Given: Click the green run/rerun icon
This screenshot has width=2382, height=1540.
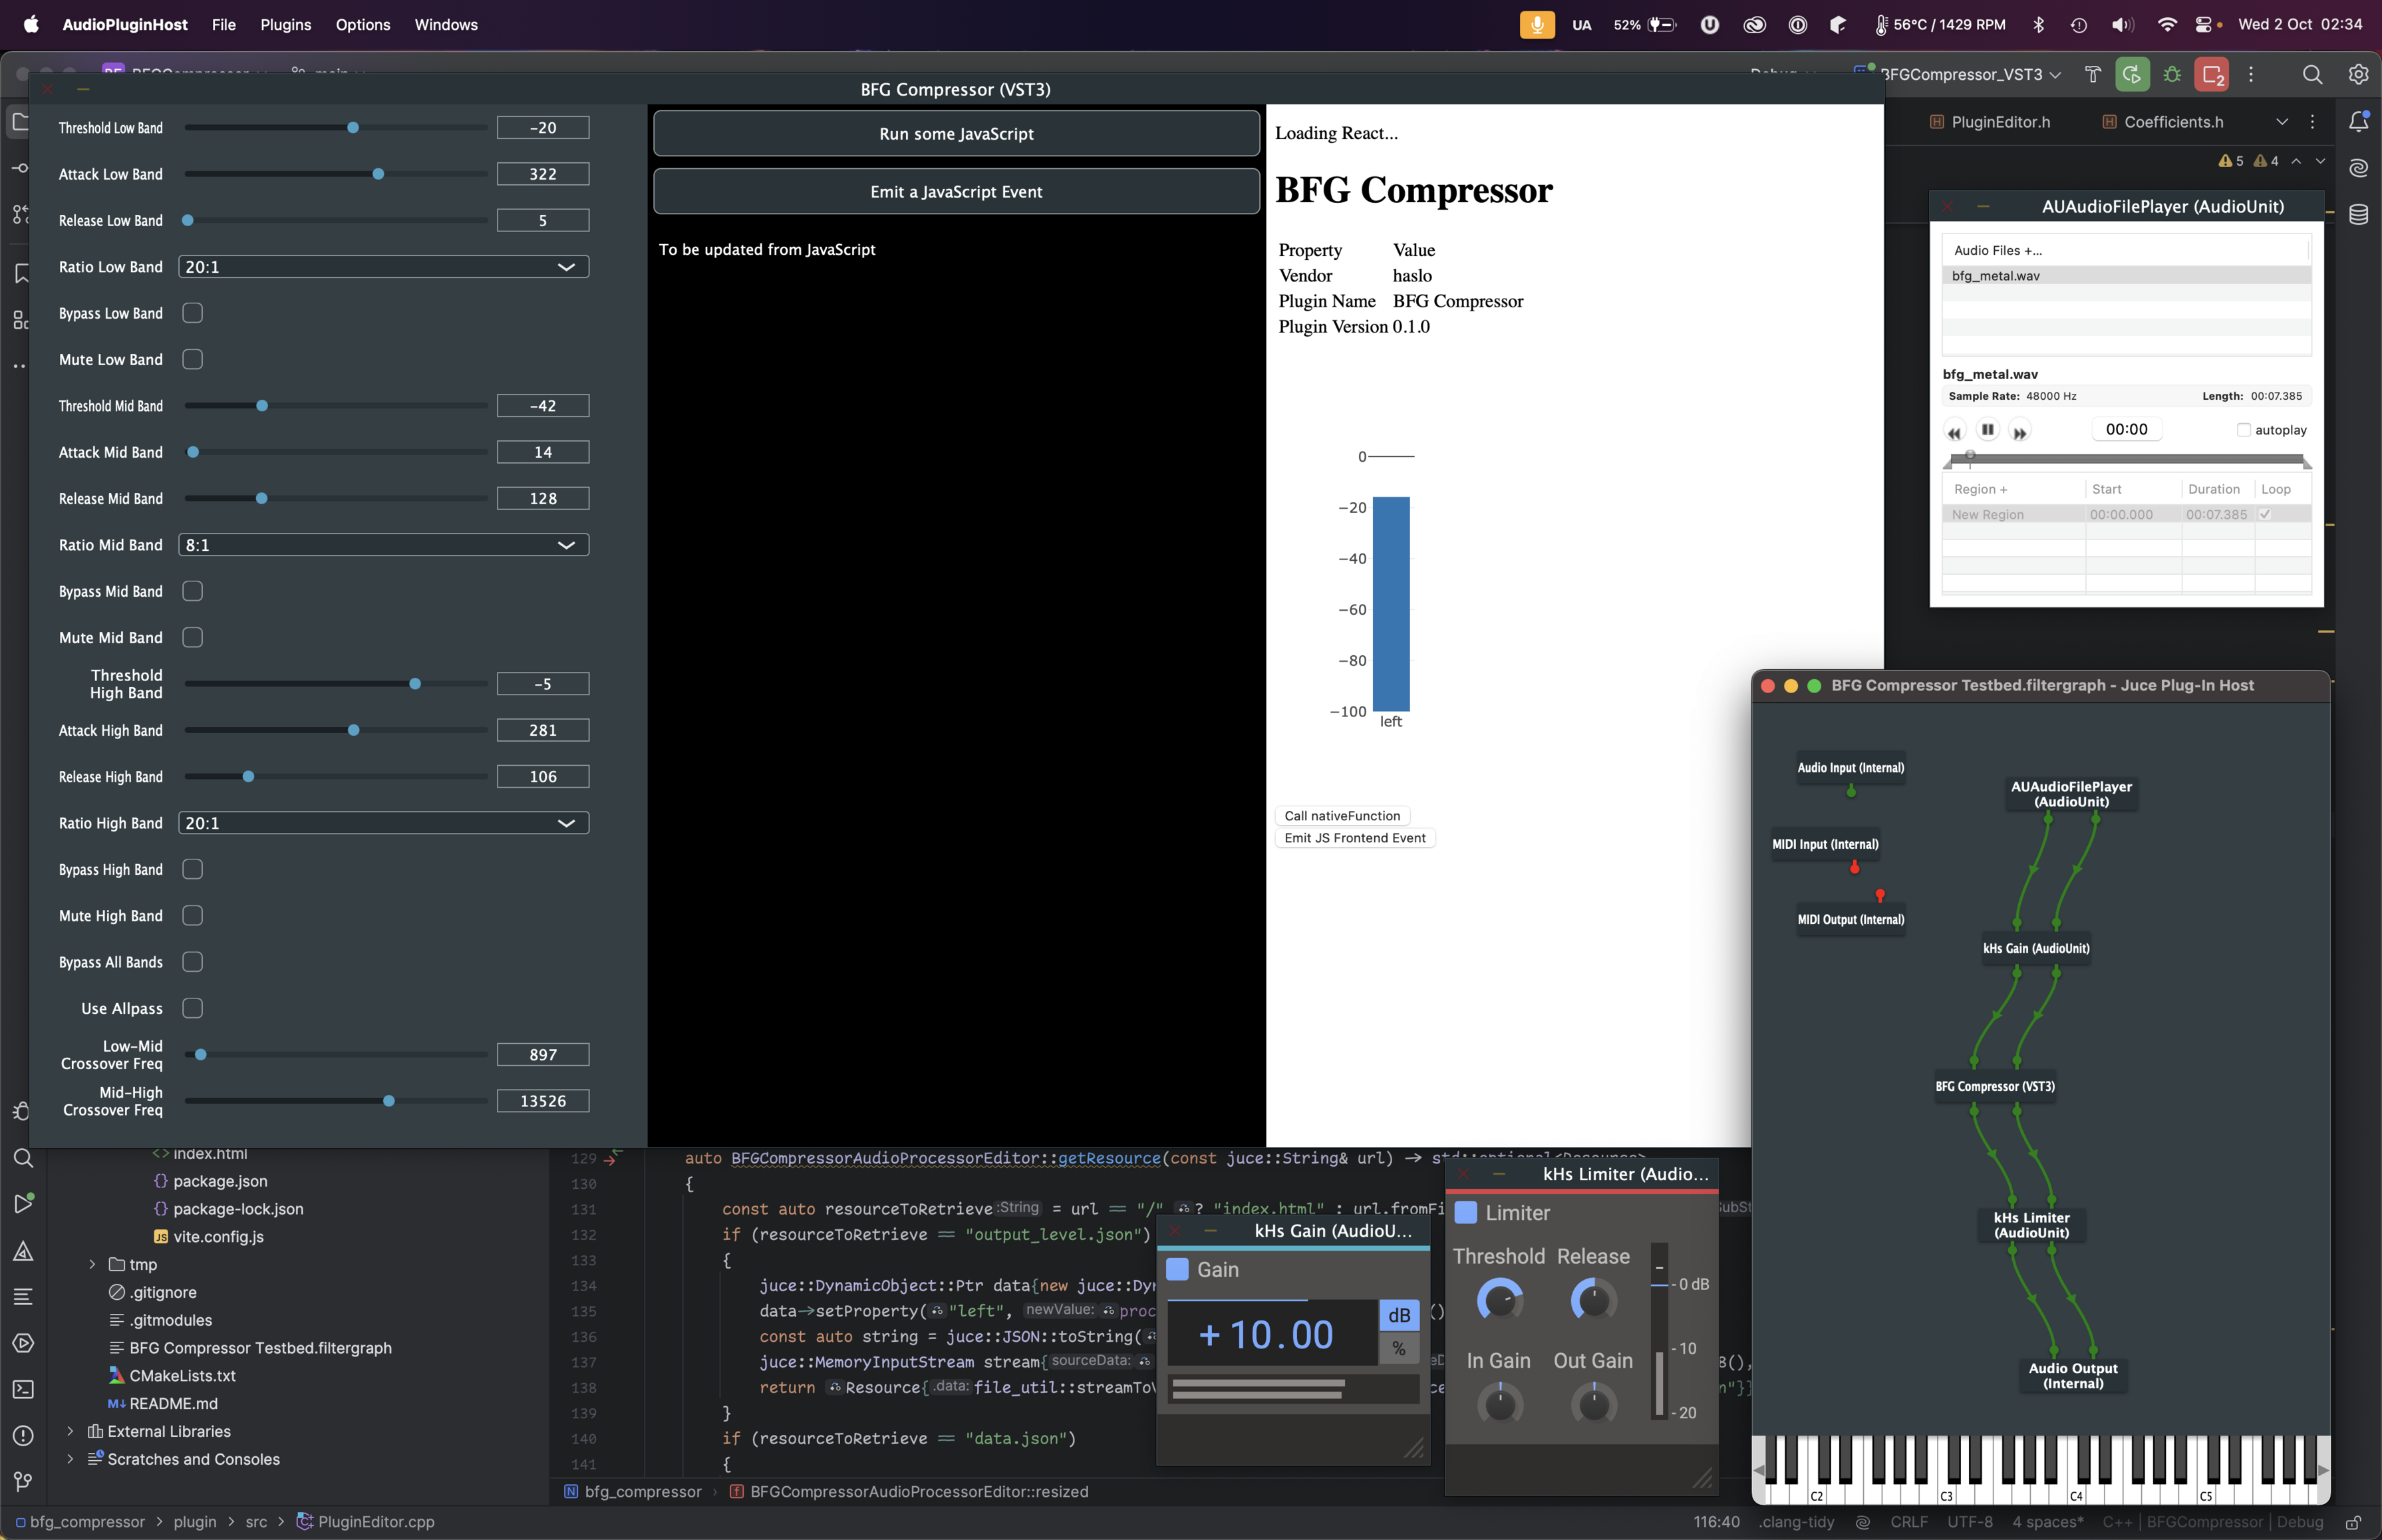Looking at the screenshot, I should [x=2132, y=75].
